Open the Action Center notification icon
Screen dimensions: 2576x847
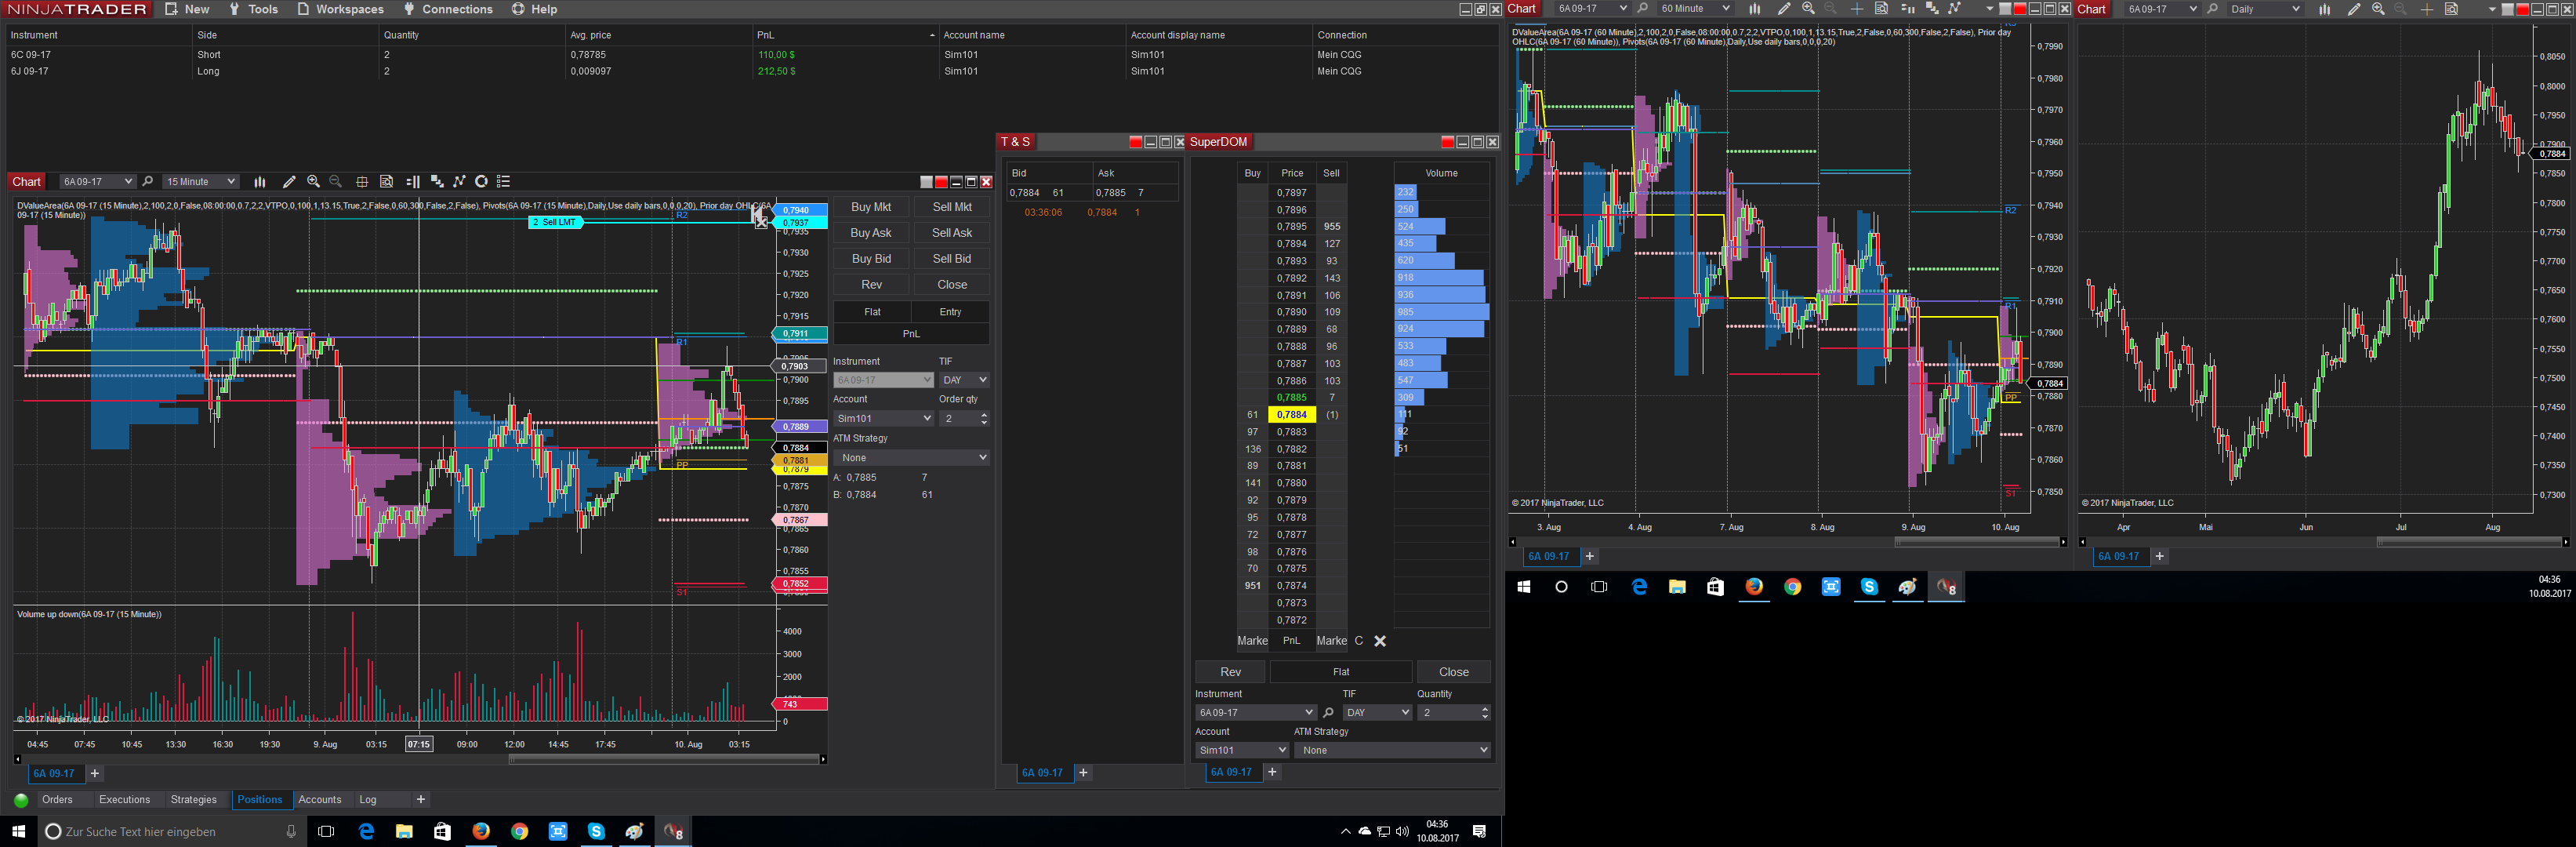(1479, 831)
